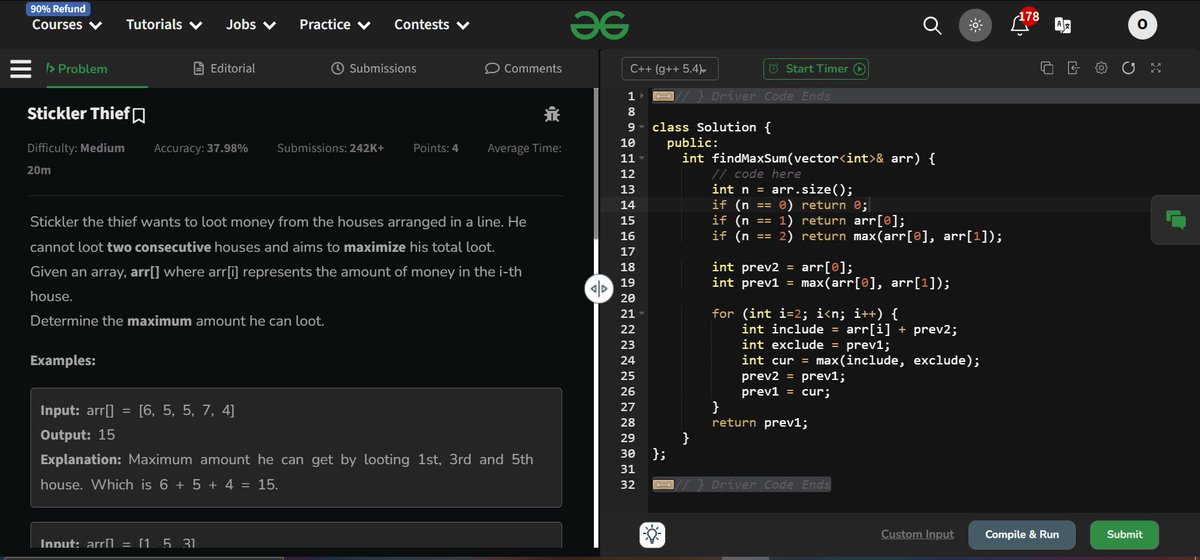Image resolution: width=1200 pixels, height=560 pixels.
Task: Click the 'return prev1;' code line
Action: (759, 423)
